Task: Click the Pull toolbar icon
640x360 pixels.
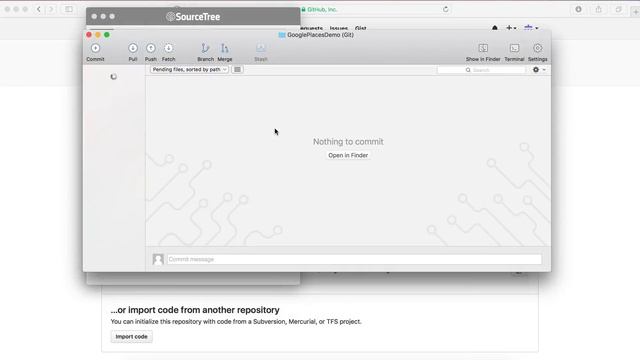Action: (x=133, y=52)
